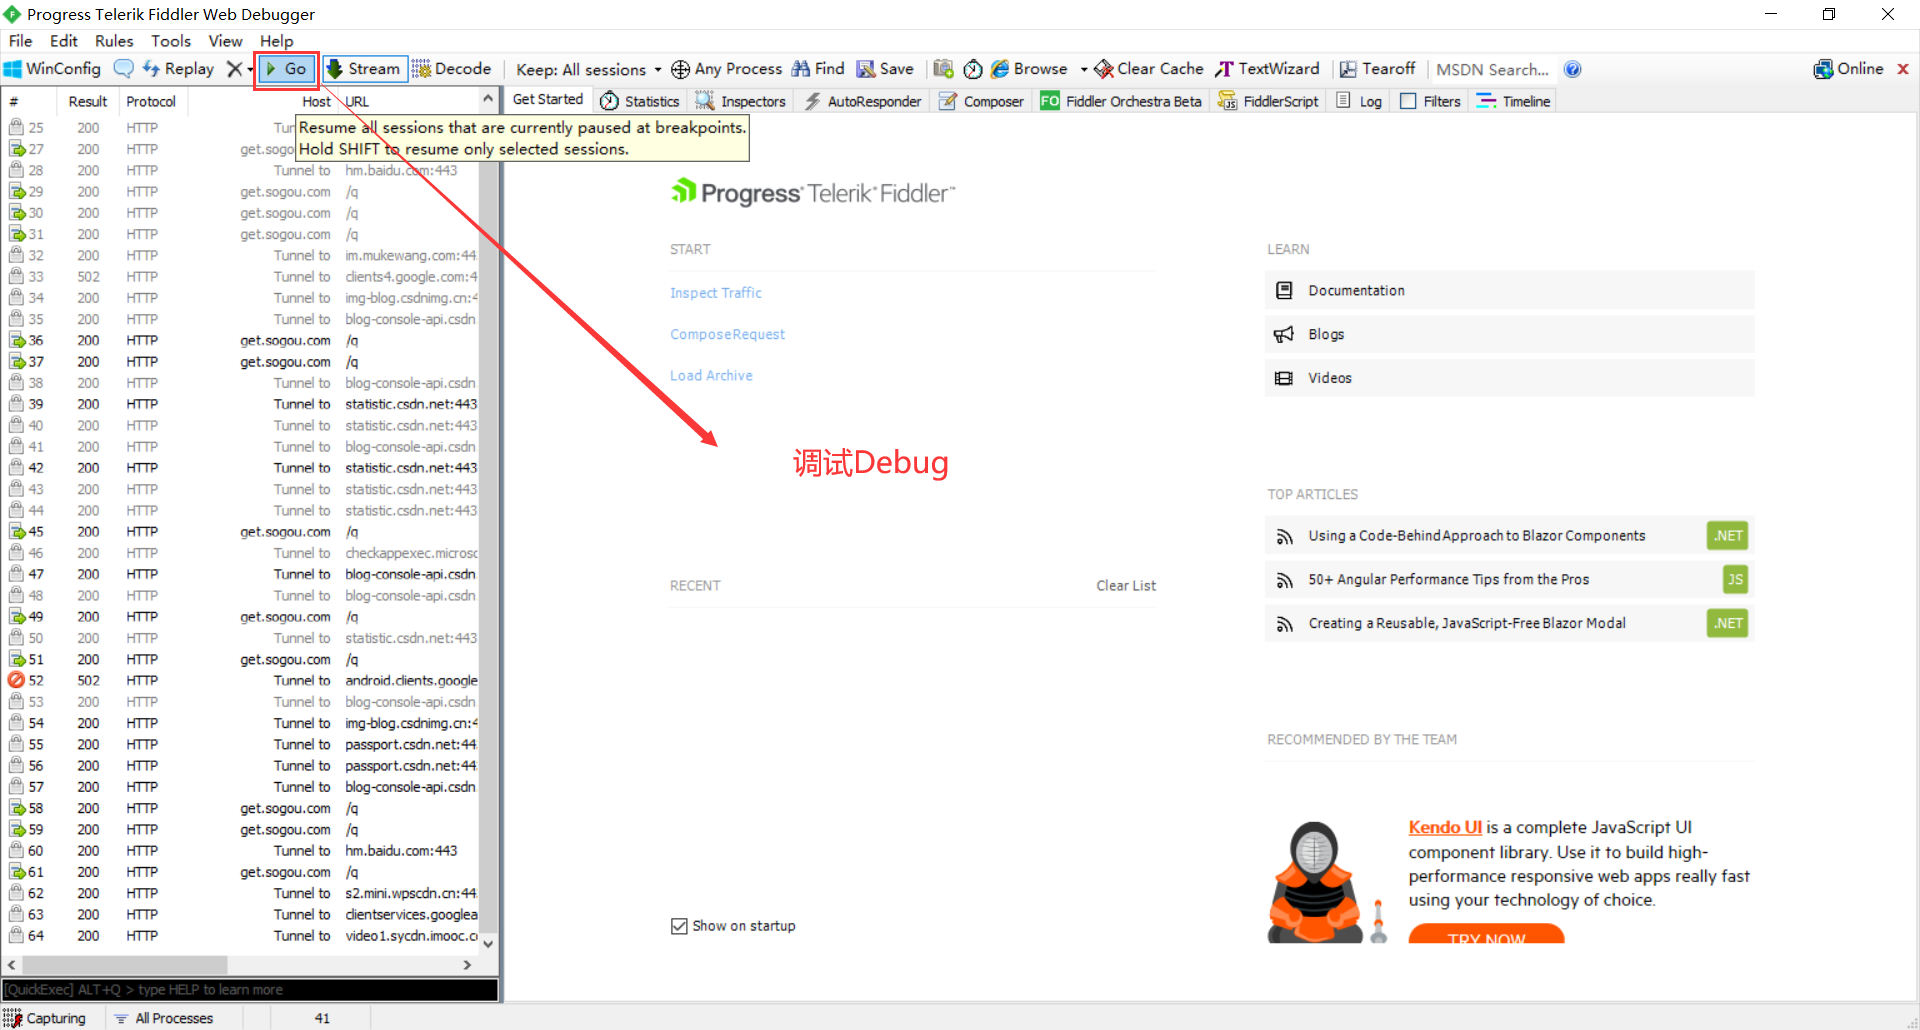This screenshot has width=1920, height=1030.
Task: Open WinConfig from the toolbar
Action: coord(53,69)
